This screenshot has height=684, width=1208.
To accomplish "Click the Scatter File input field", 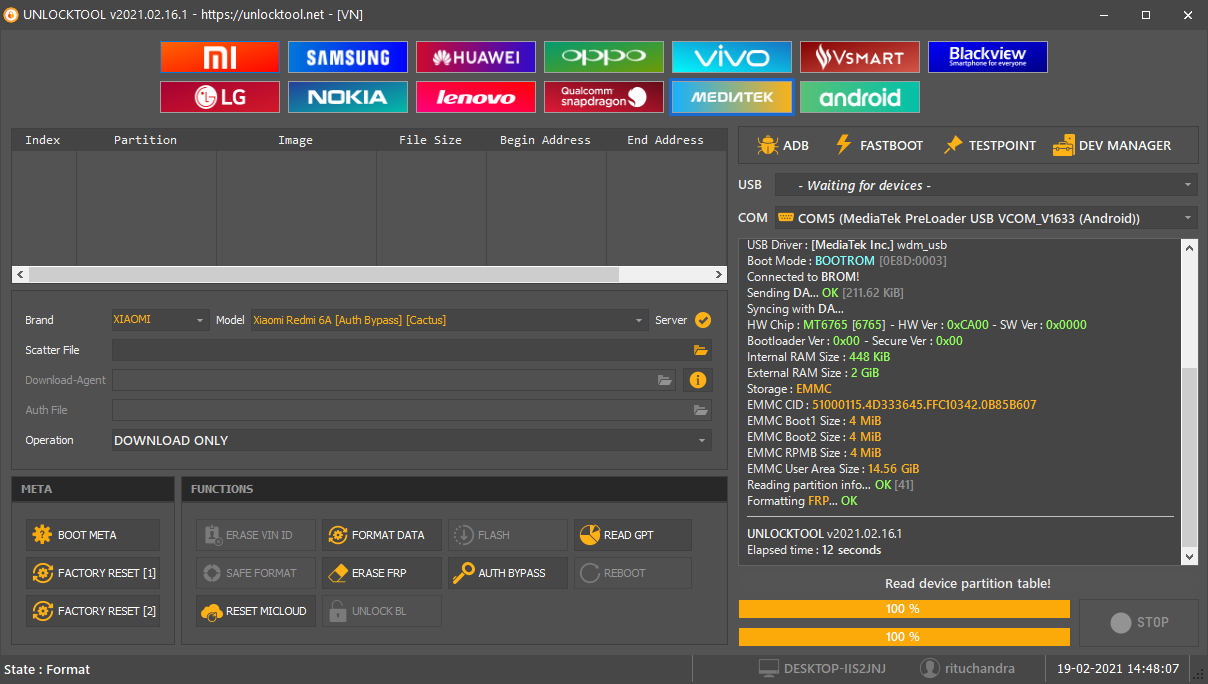I will click(x=402, y=350).
